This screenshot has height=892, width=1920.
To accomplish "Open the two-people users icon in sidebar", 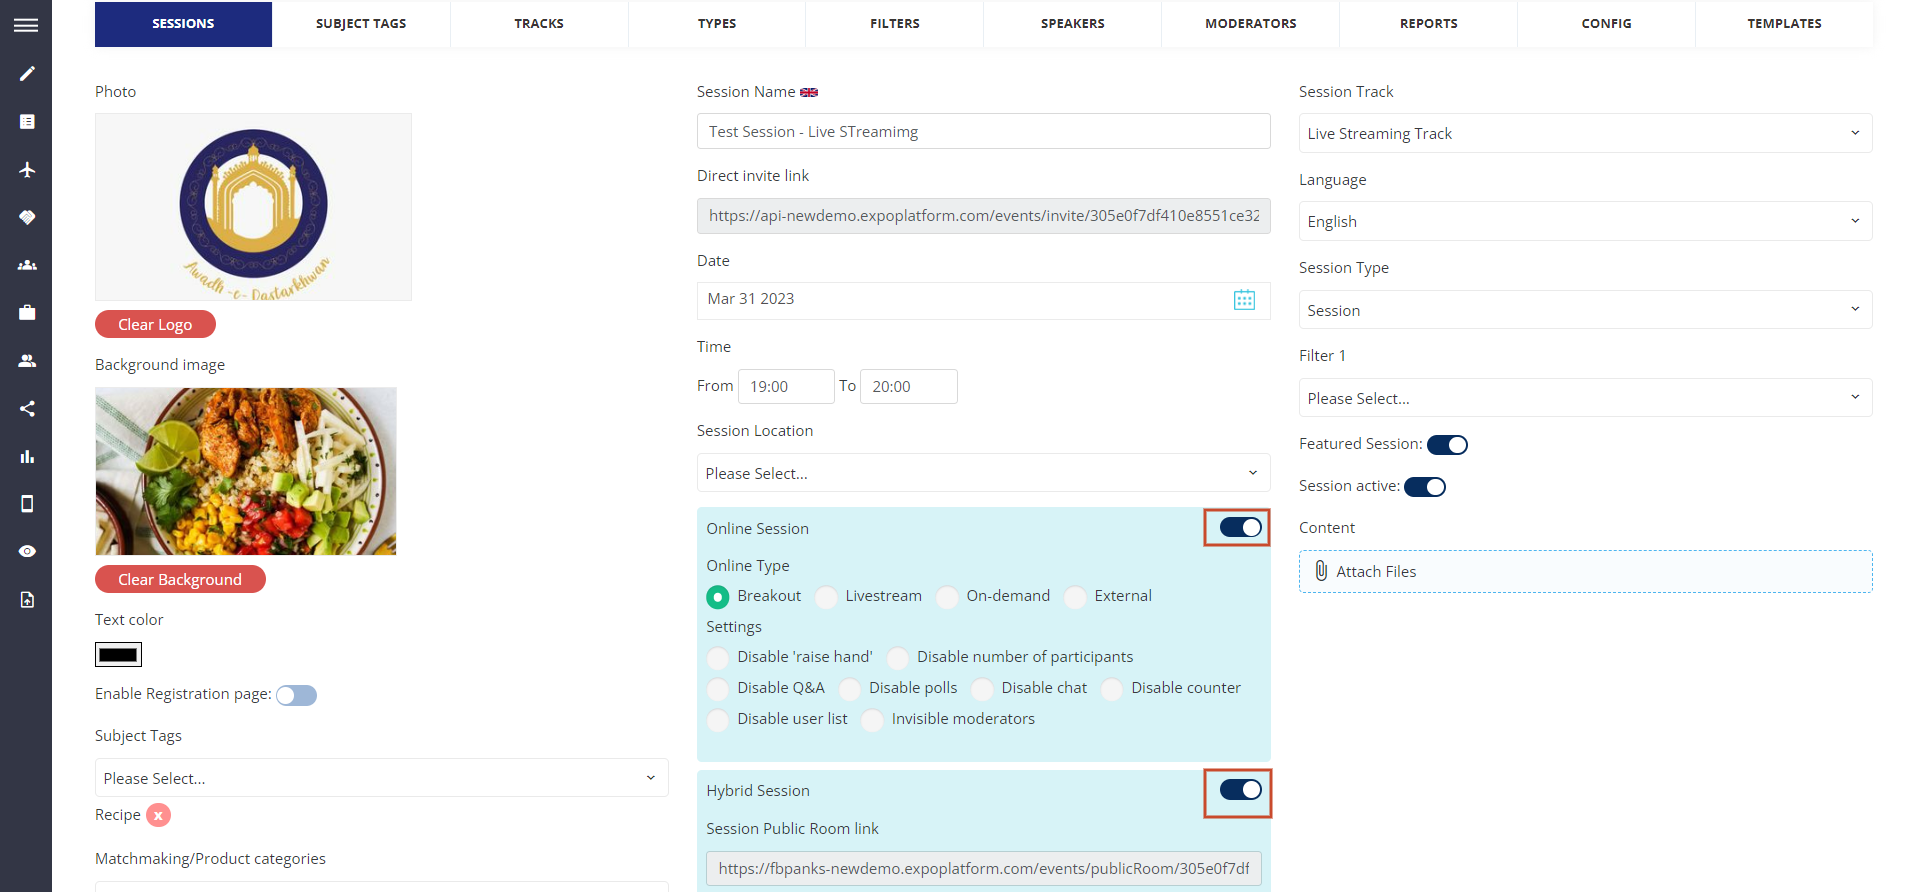I will [x=27, y=360].
